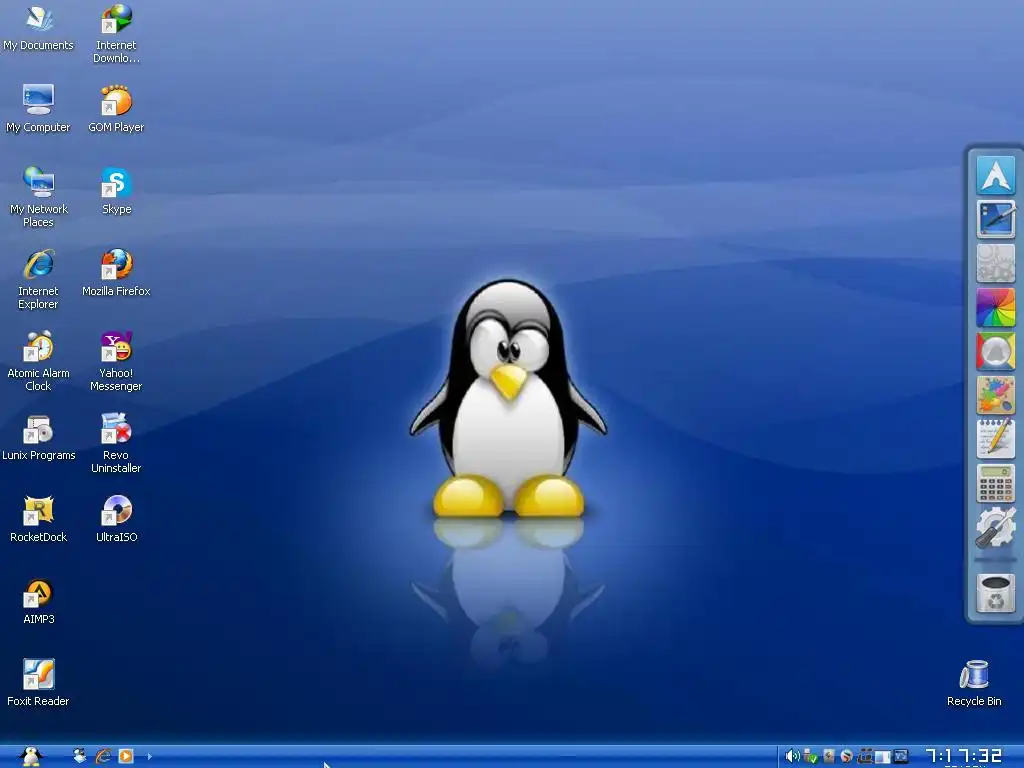
Task: Click the penguin Start button on taskbar
Action: tap(31, 756)
